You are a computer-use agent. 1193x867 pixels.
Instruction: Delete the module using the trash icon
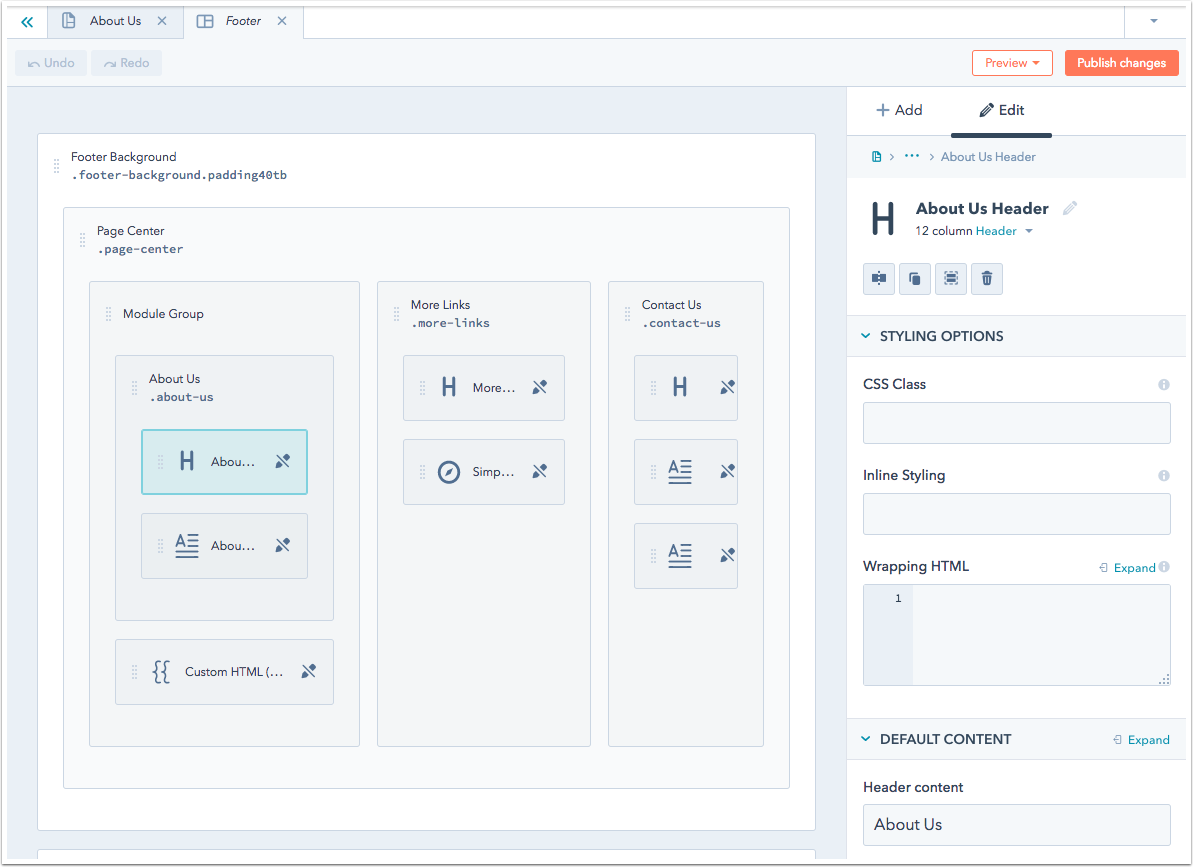[986, 278]
